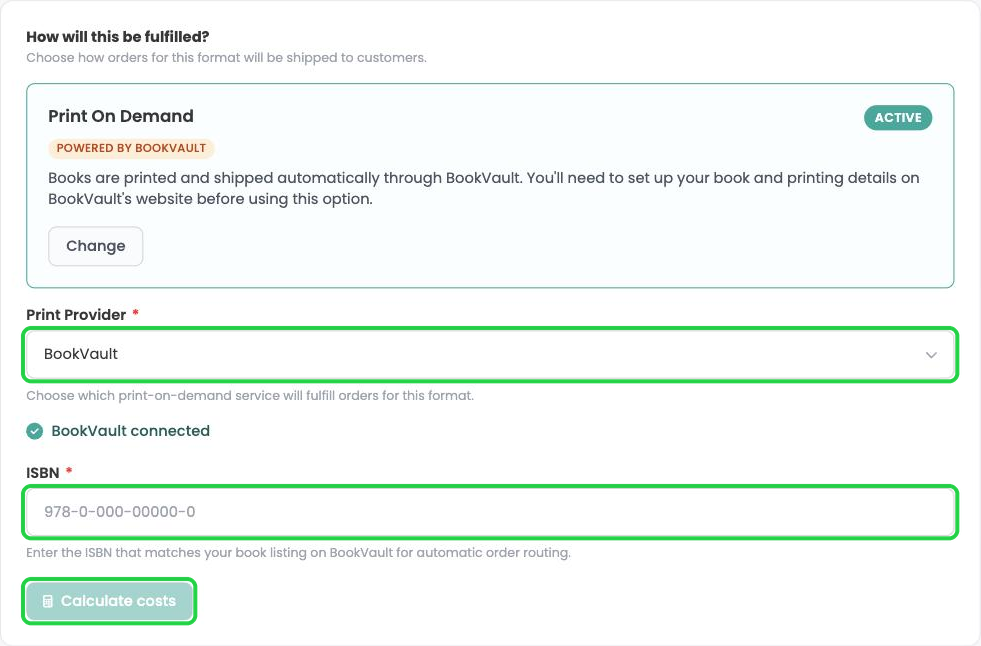Click the red asterisk next to ISBN
Viewport: 981px width, 646px height.
(69, 470)
